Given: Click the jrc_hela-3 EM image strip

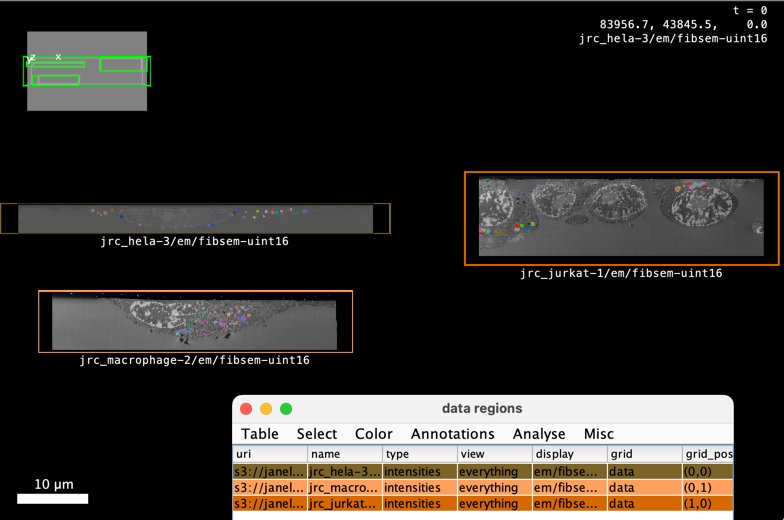Looking at the screenshot, I should point(195,218).
